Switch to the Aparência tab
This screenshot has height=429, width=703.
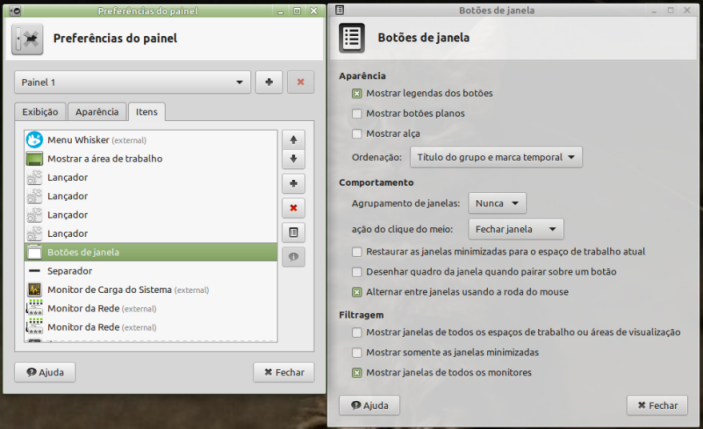click(x=97, y=112)
